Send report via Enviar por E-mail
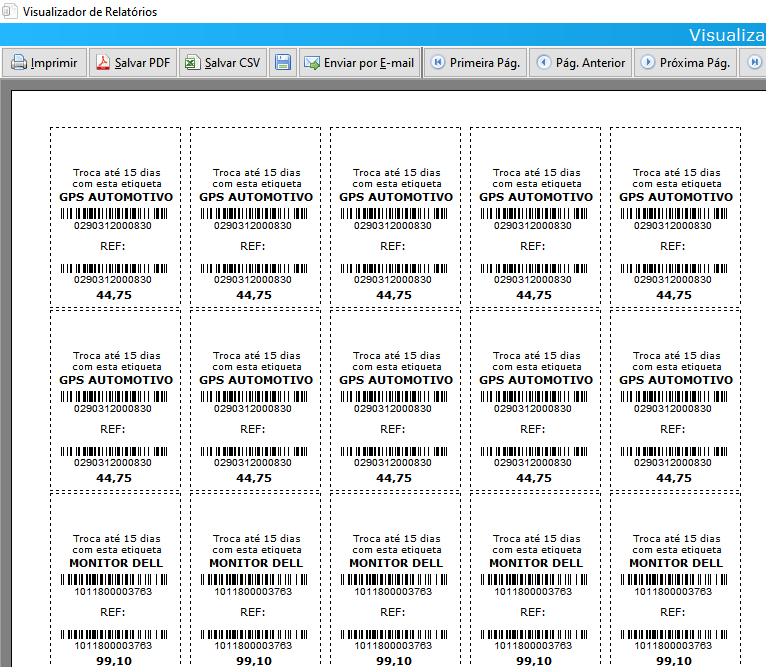The height and width of the screenshot is (667, 766). (x=360, y=63)
